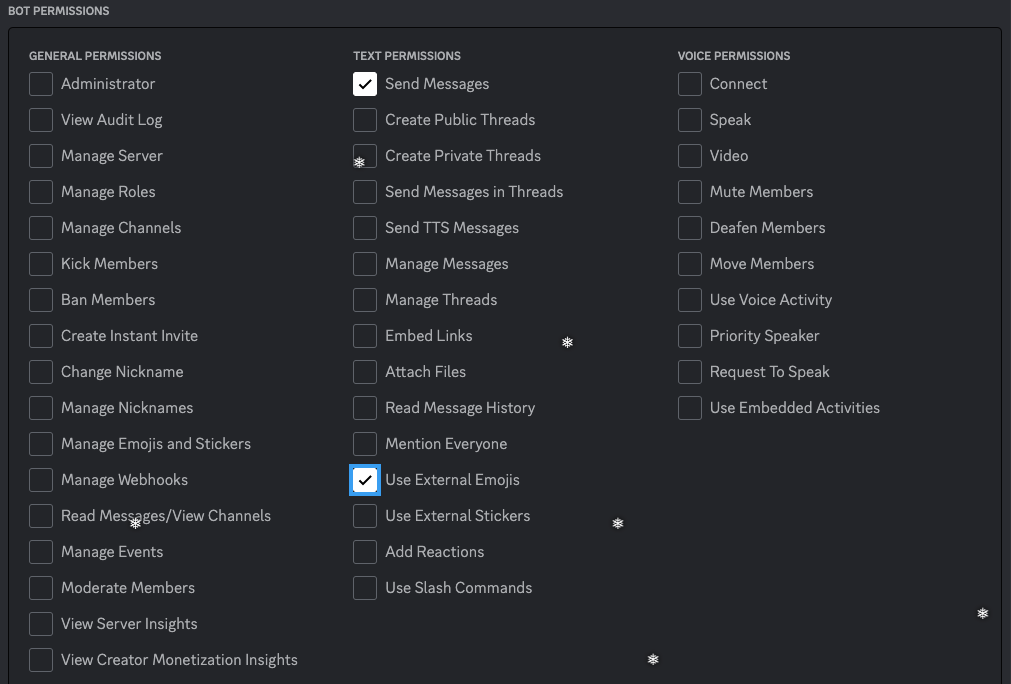The image size is (1011, 684).
Task: Toggle Manage Webhooks on
Action: [40, 480]
